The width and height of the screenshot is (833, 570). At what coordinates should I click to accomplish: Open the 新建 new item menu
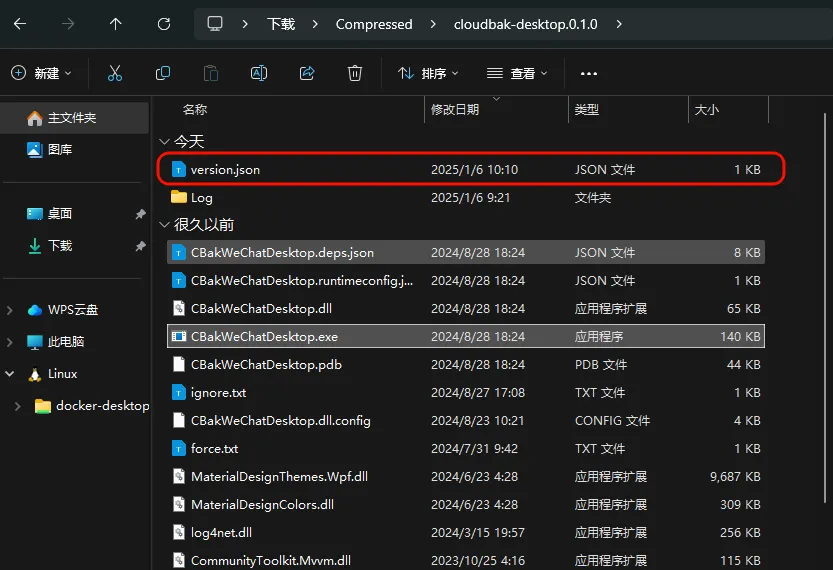pyautogui.click(x=41, y=73)
